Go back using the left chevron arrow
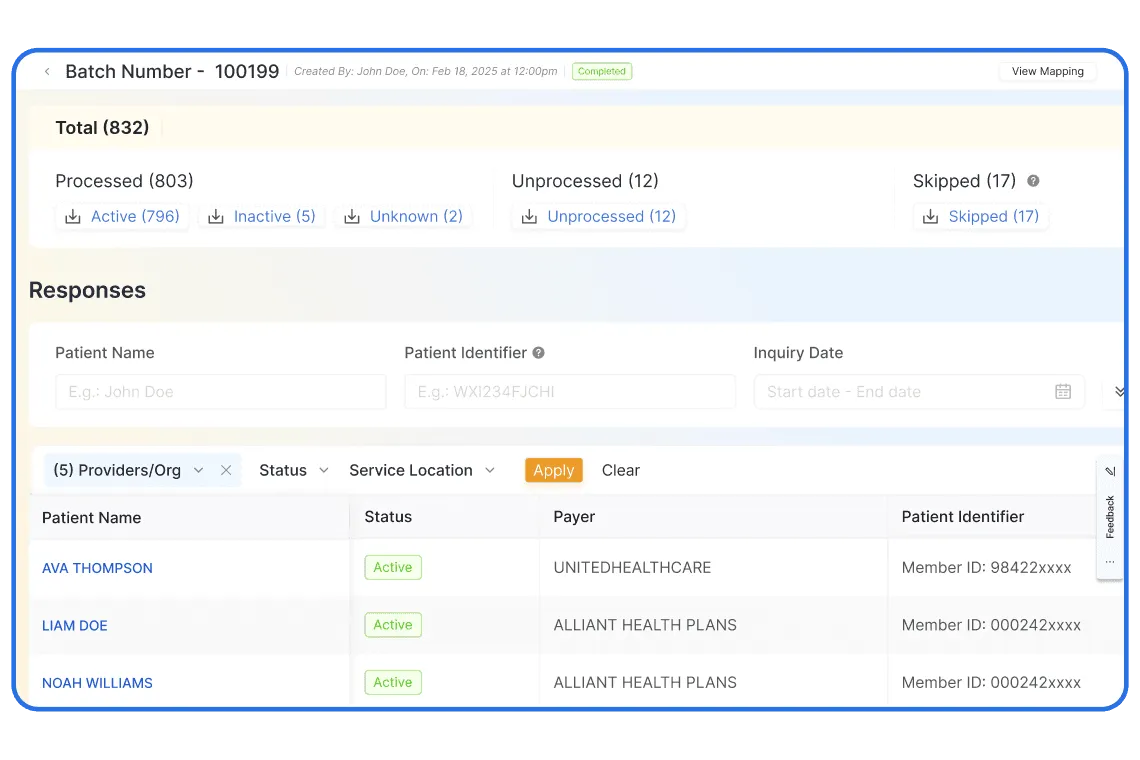The image size is (1140, 760). coord(47,71)
